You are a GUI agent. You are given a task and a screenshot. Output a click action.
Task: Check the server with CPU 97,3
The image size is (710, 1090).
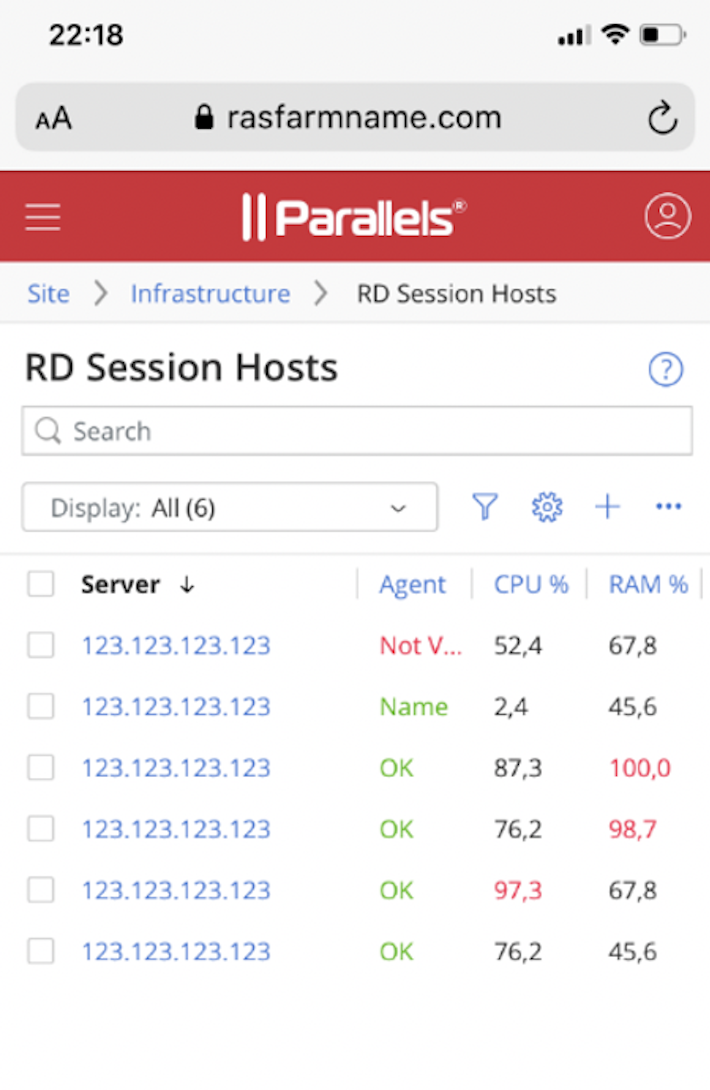pos(41,890)
